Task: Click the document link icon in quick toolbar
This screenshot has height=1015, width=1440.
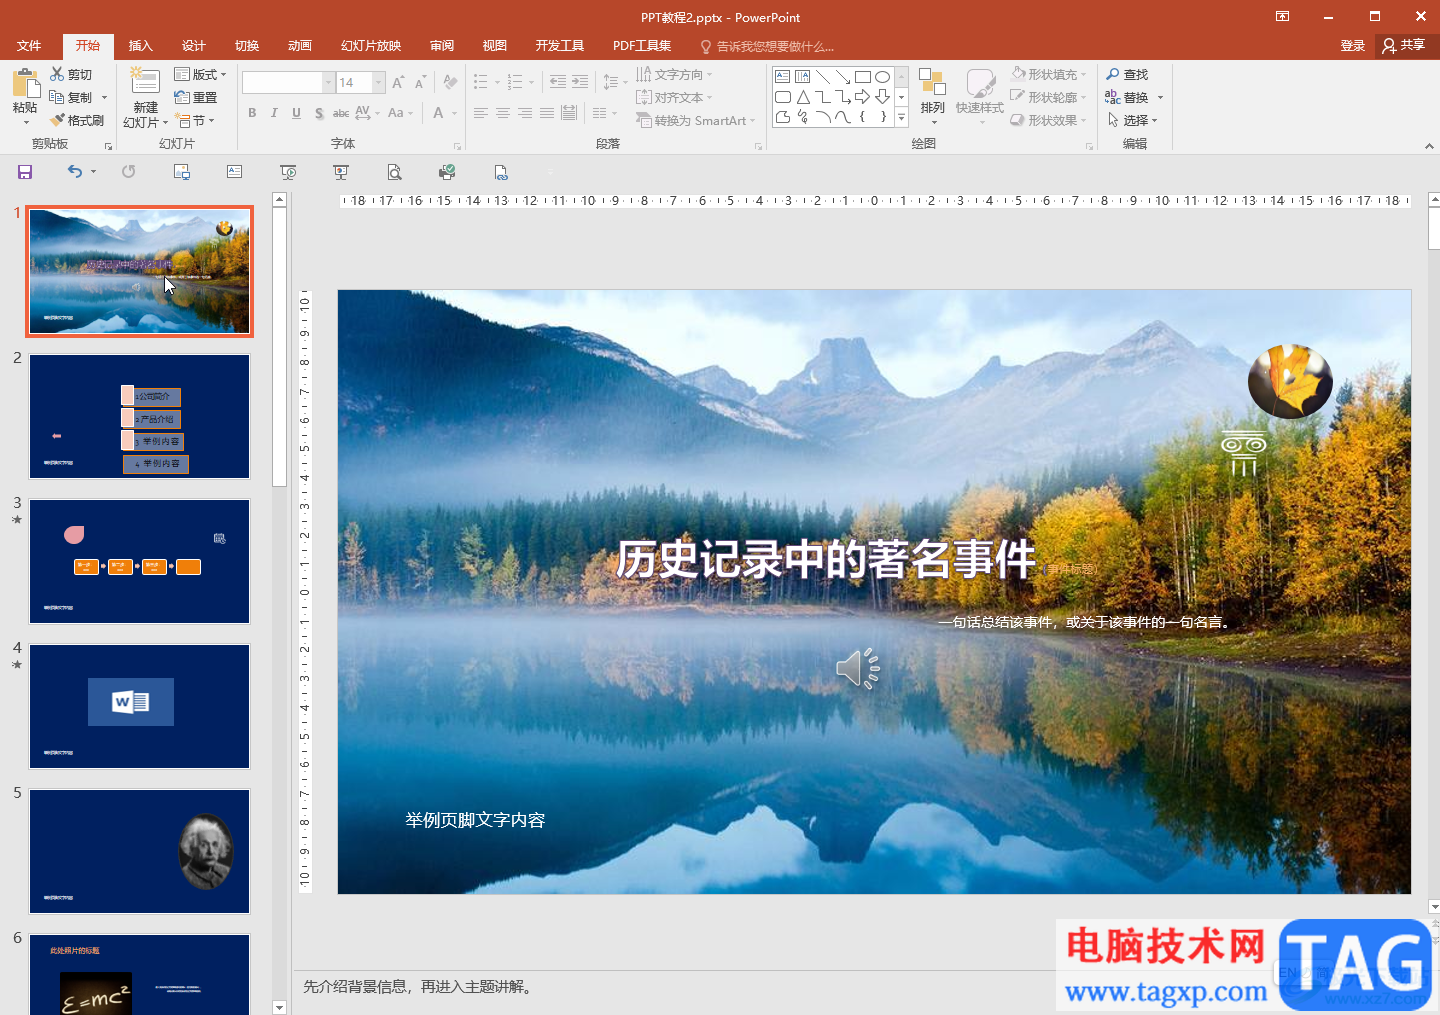Action: click(501, 172)
